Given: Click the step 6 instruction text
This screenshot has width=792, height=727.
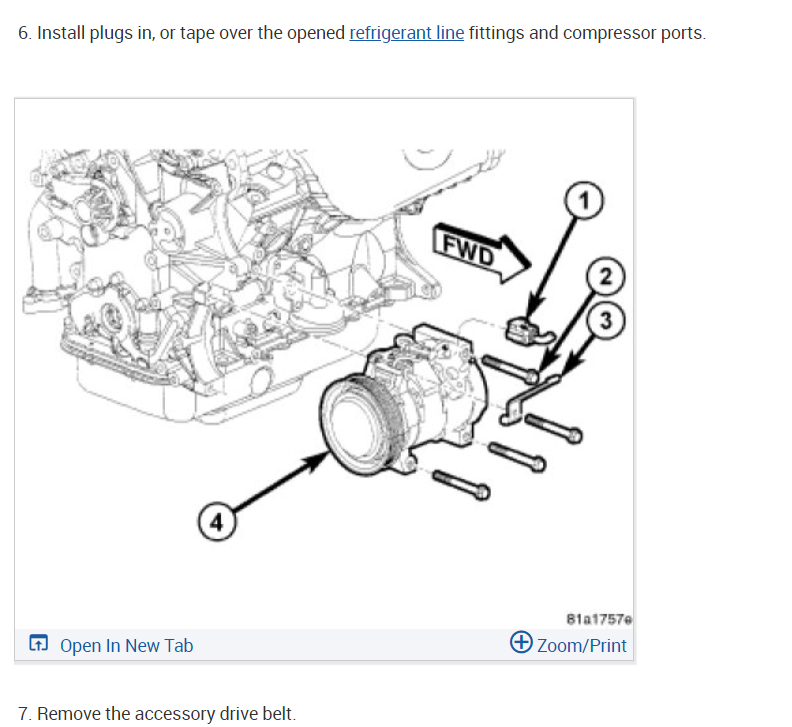Looking at the screenshot, I should [x=362, y=33].
